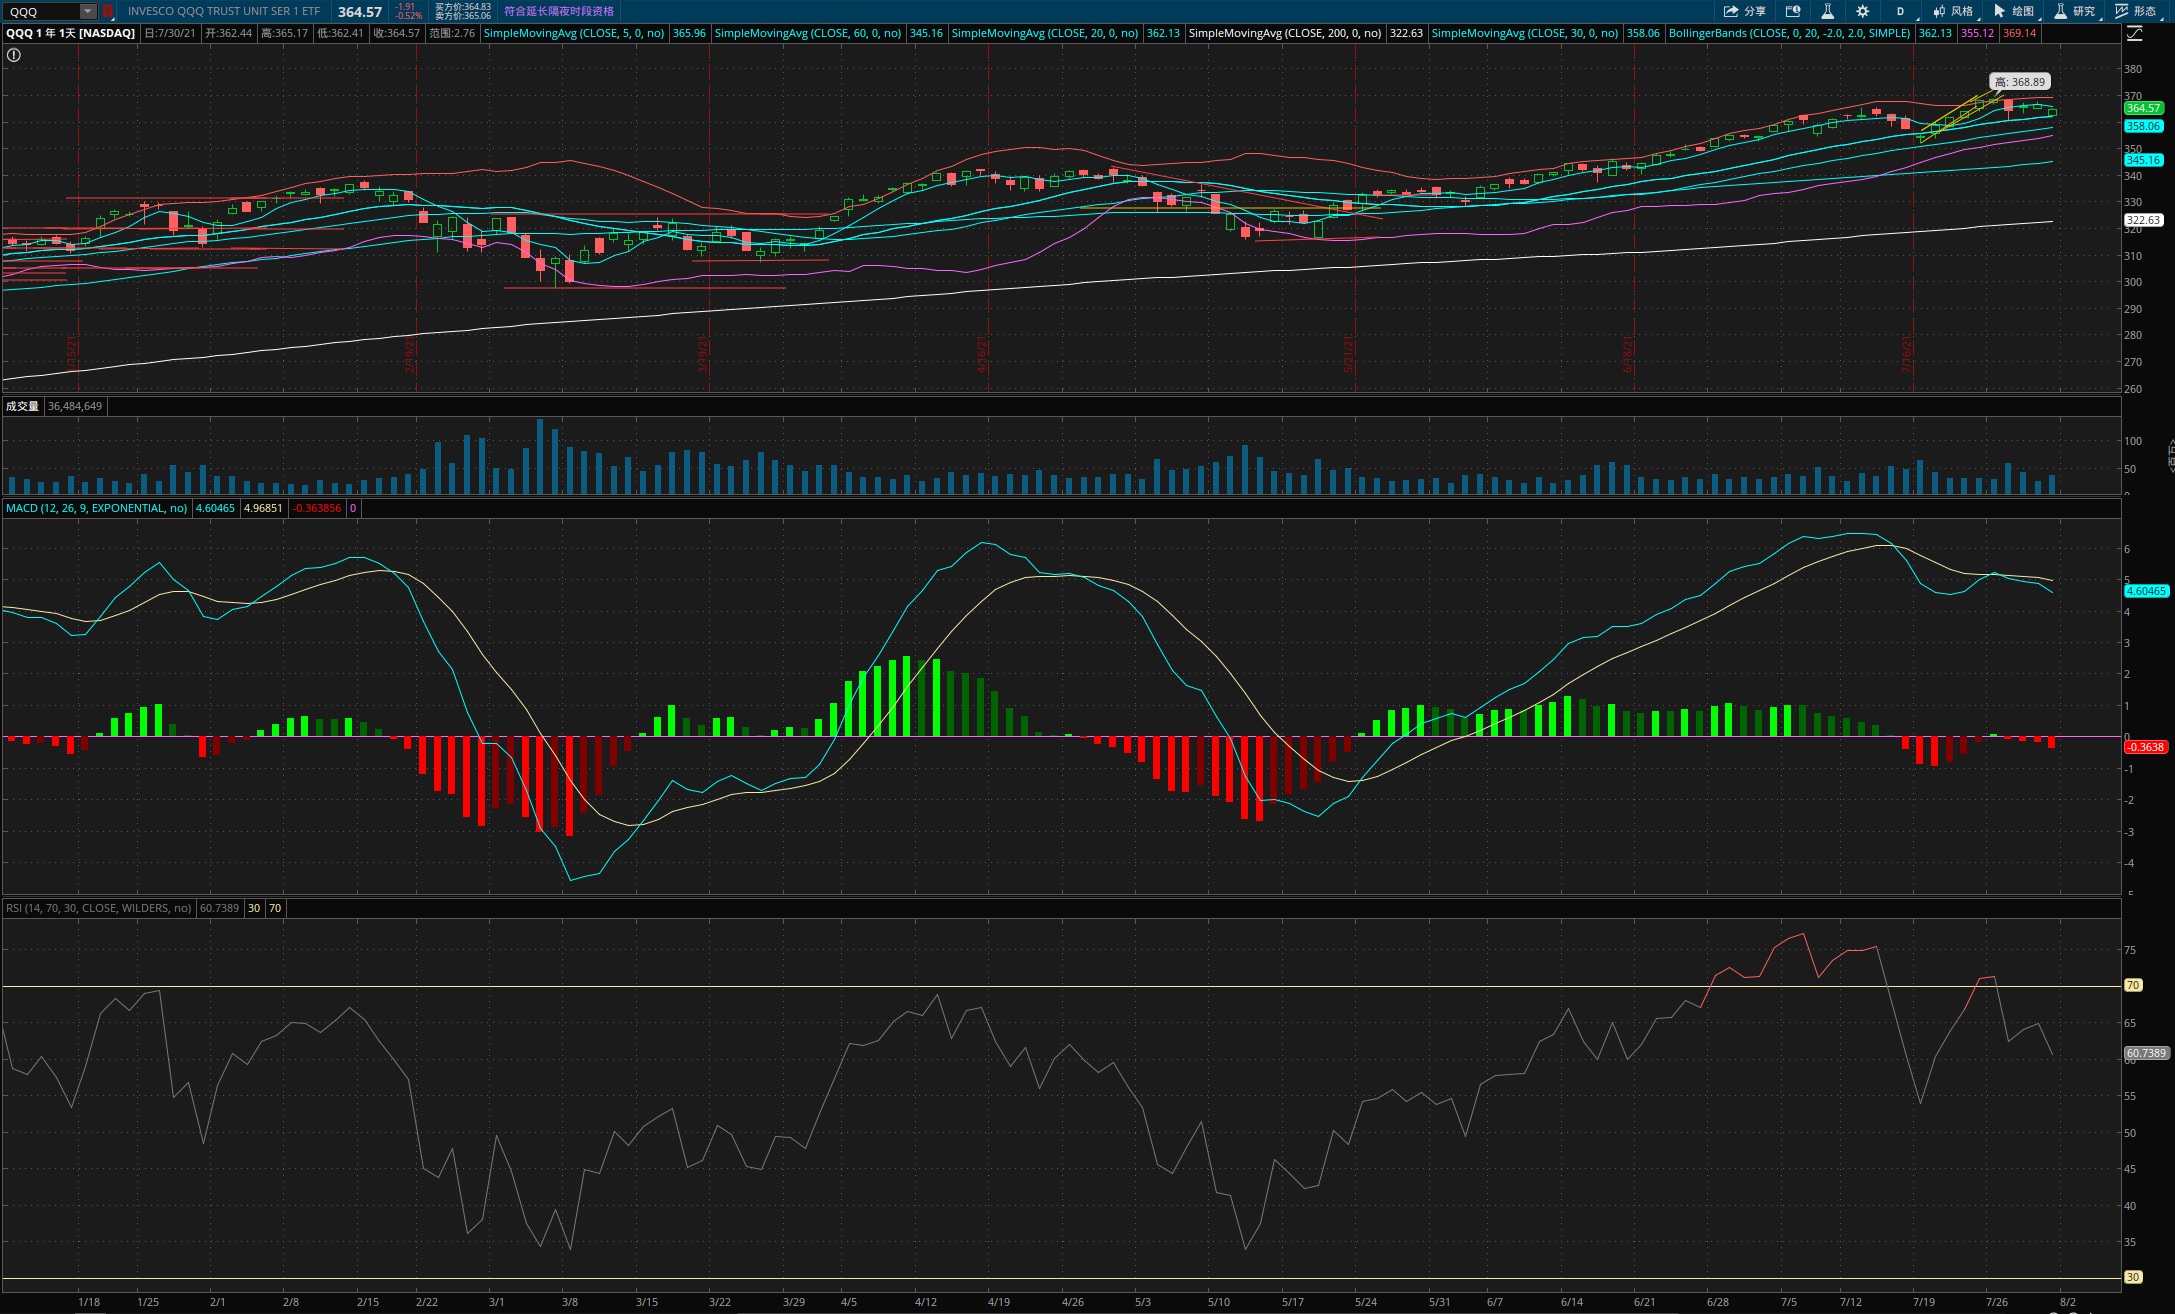Click the Bollinger lower band value 355.12

point(1977,33)
